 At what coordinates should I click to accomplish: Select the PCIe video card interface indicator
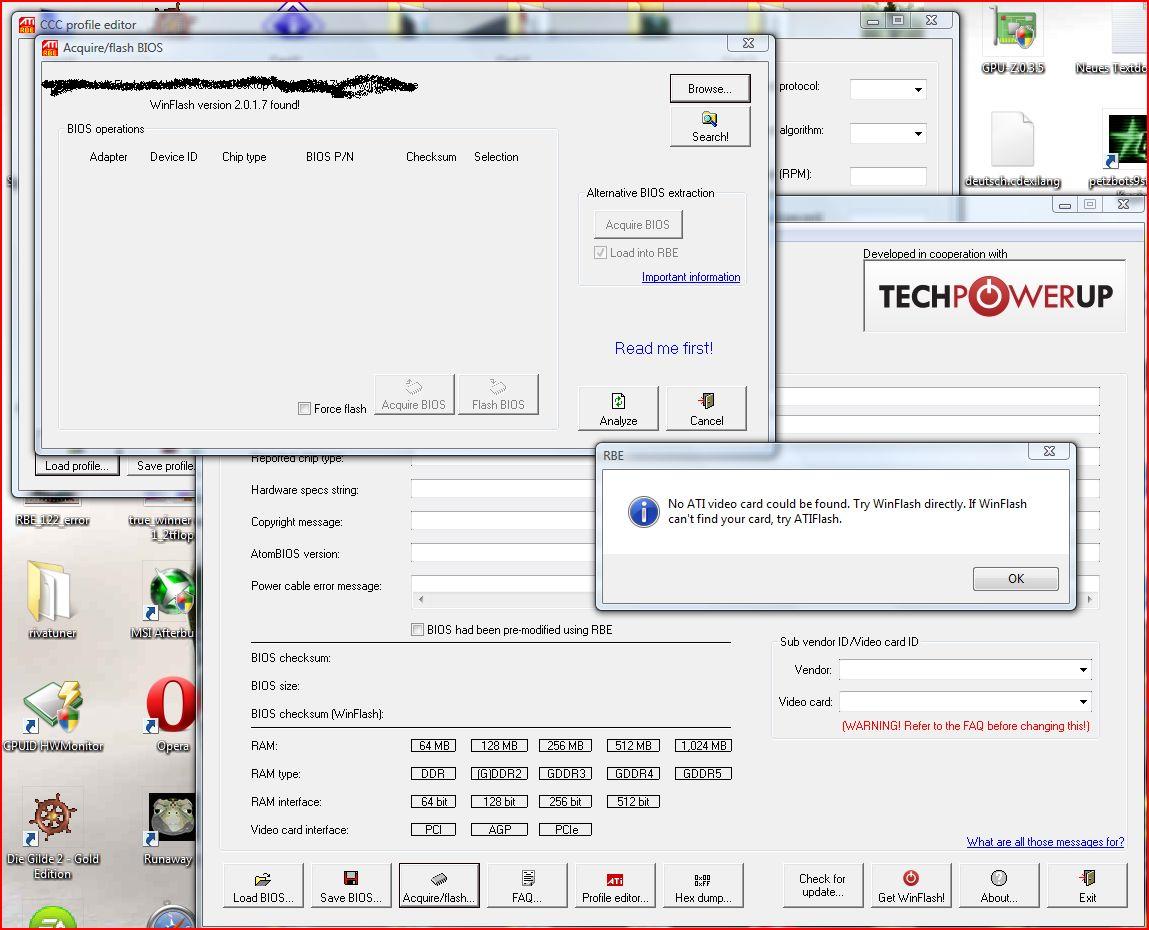pyautogui.click(x=565, y=830)
